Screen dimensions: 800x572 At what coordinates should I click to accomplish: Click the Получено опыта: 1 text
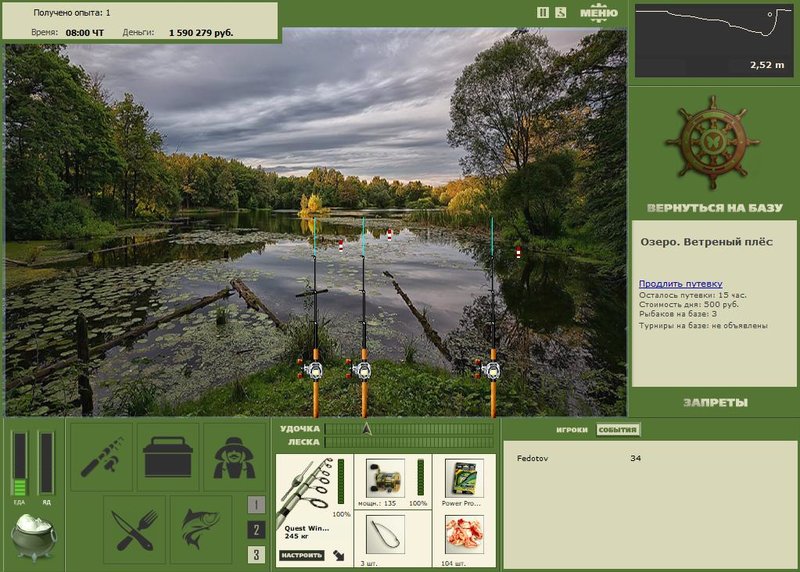click(72, 13)
